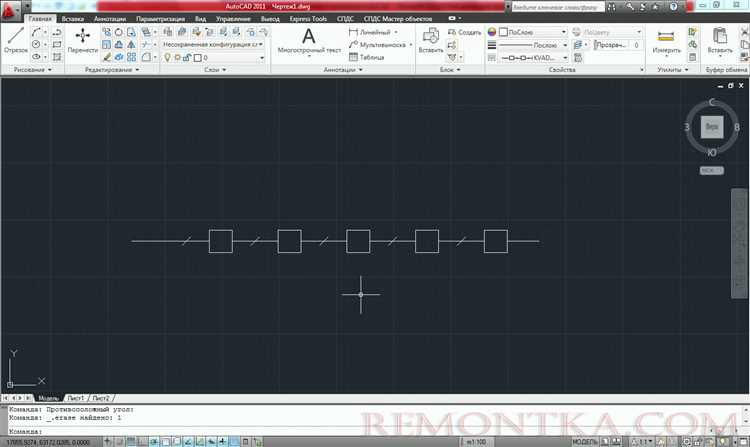
Task: Toggle Ortho mode in status bar
Action: [x=143, y=442]
